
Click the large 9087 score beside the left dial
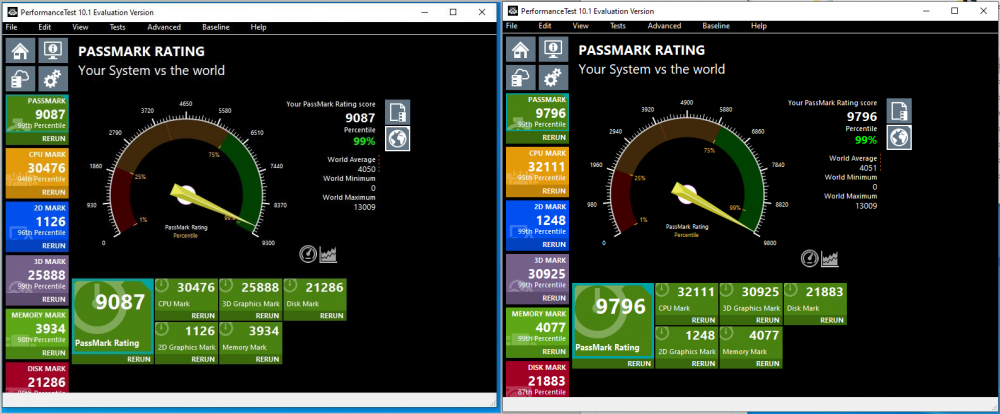360,117
